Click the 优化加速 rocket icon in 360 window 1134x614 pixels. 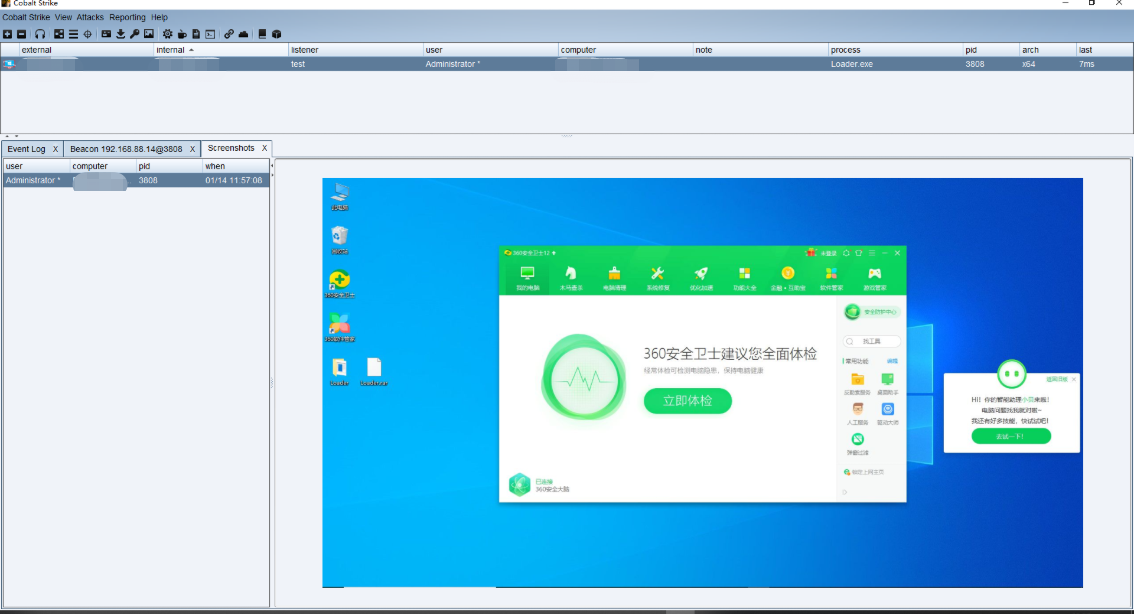pos(701,277)
